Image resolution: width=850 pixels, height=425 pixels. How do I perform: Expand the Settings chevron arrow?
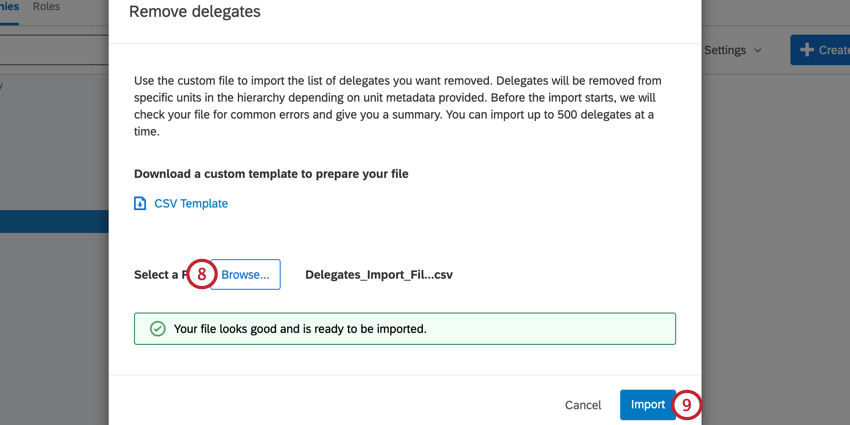pos(758,50)
